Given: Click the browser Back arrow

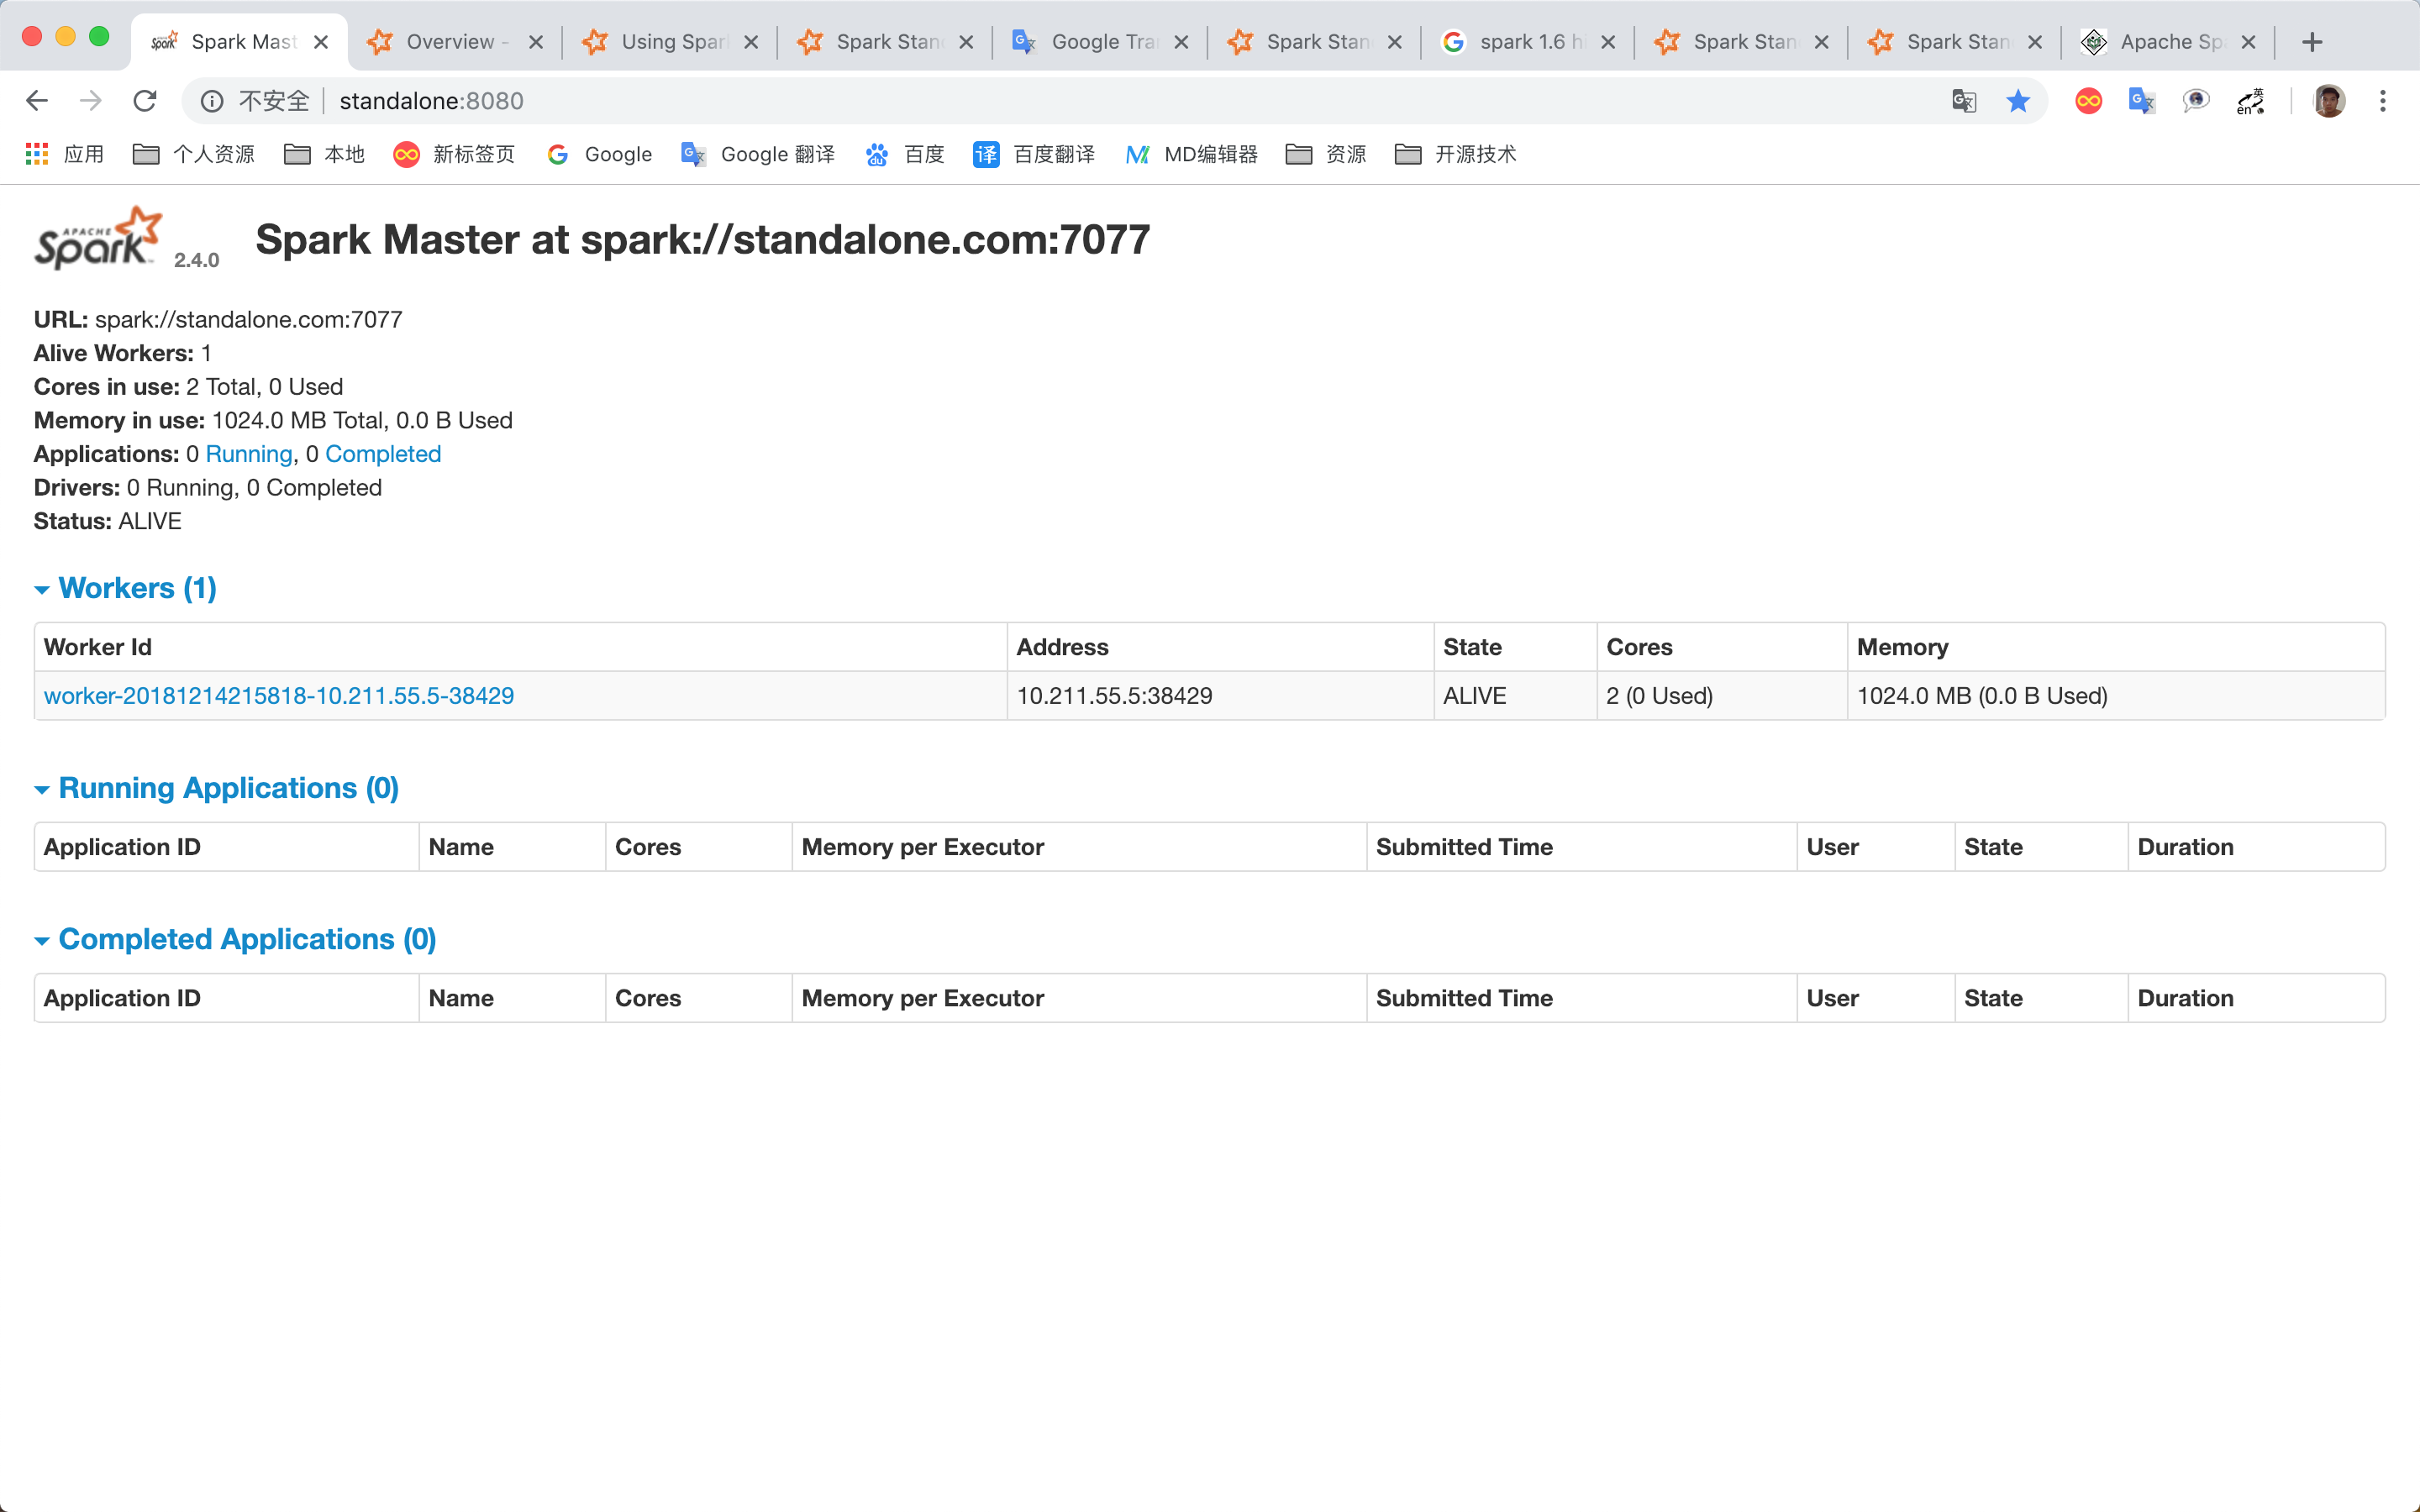Looking at the screenshot, I should point(37,101).
